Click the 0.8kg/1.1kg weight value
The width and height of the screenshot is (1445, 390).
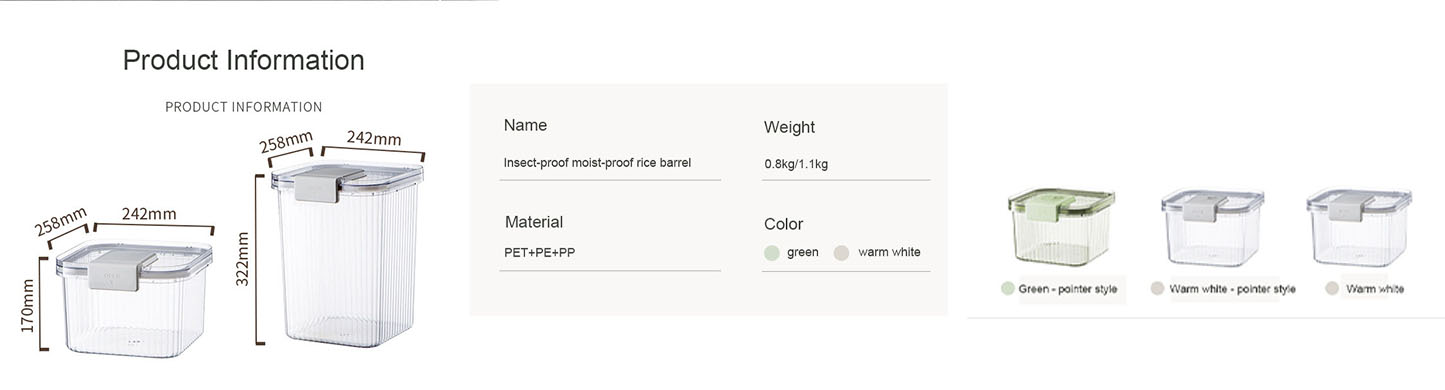click(796, 164)
